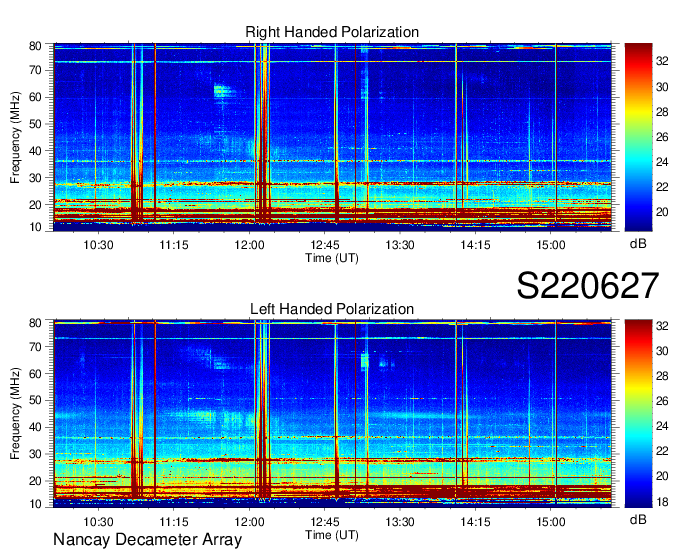680x552 pixels.
Task: Click the 20 MHz tick of left-handed plot
Action: pos(35,481)
